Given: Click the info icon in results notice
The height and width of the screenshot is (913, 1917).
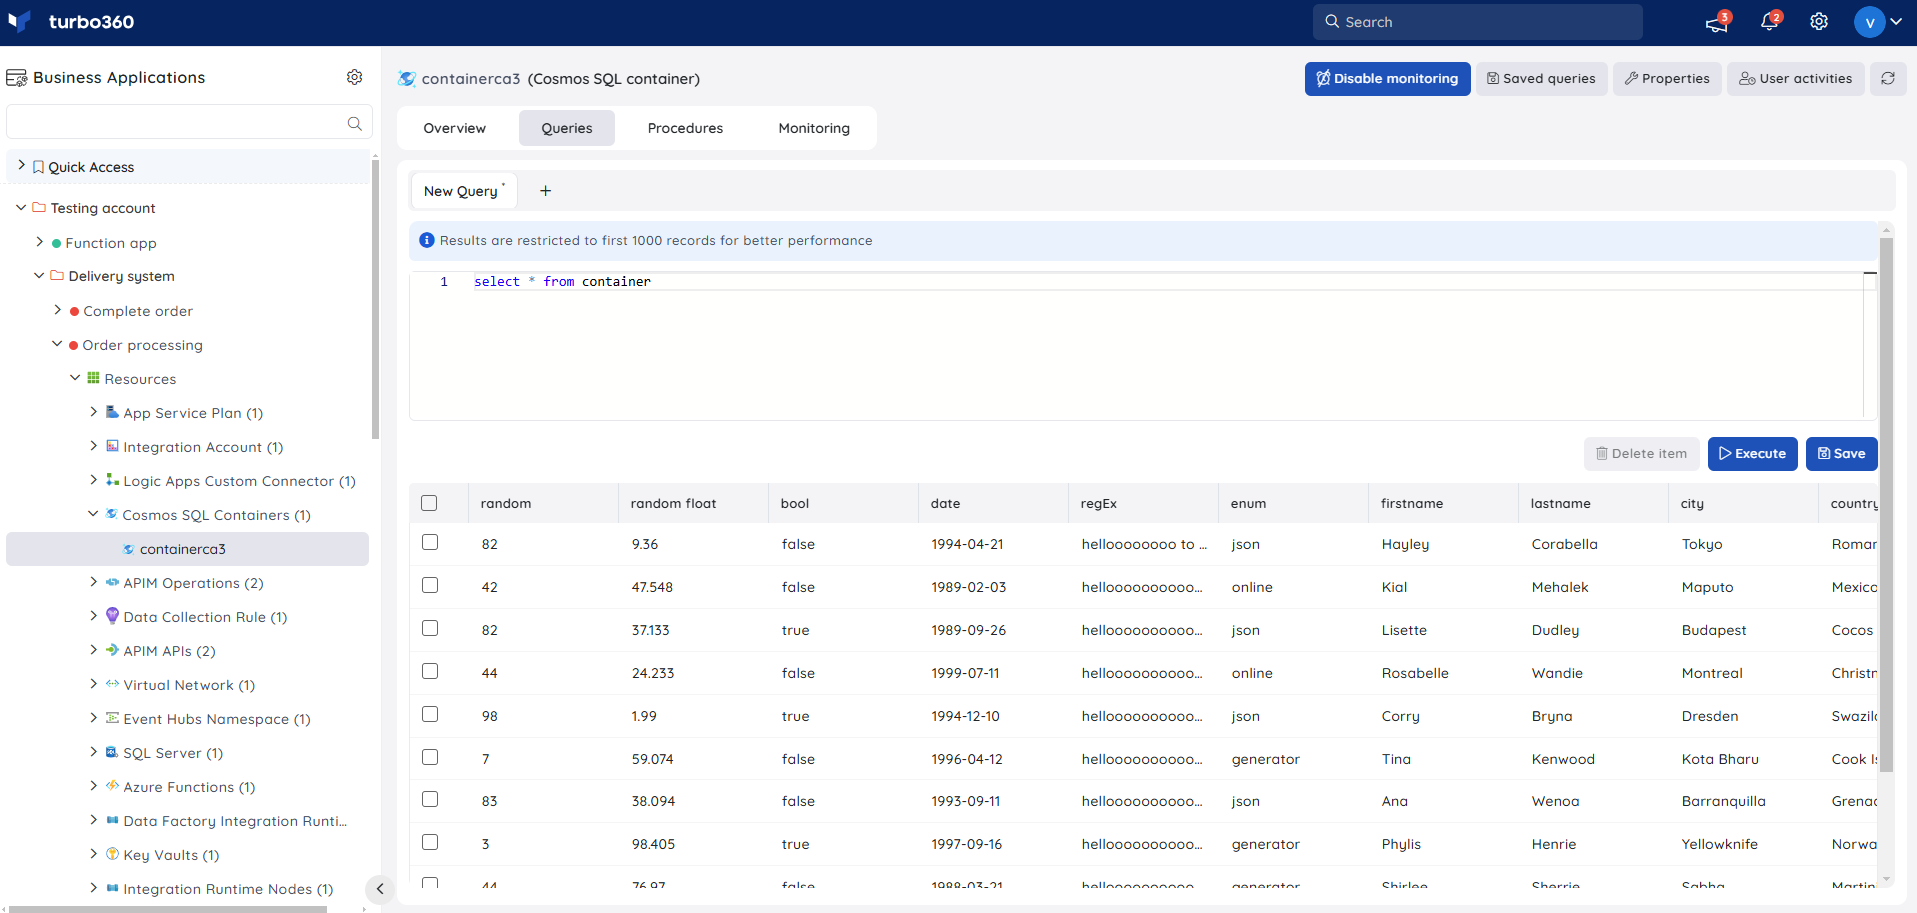Looking at the screenshot, I should (x=427, y=240).
